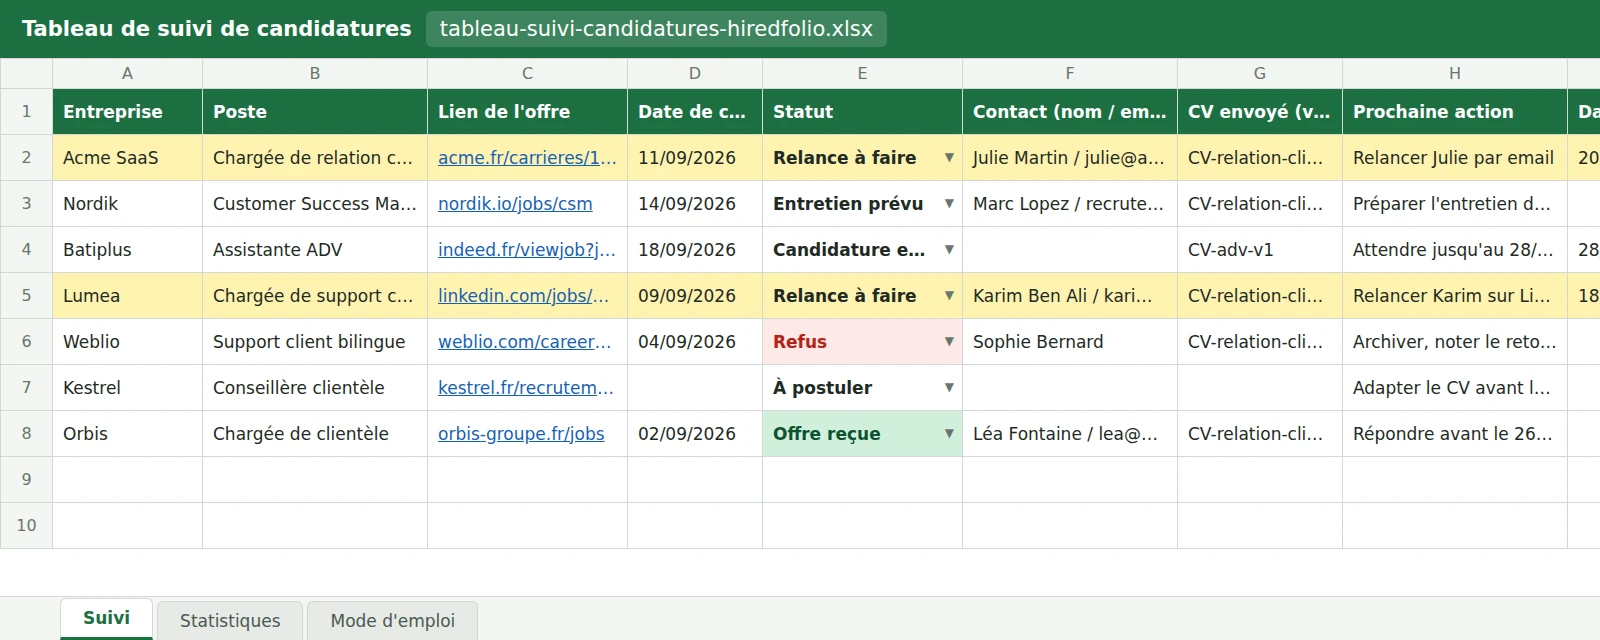The width and height of the screenshot is (1600, 640).
Task: Open the kestrel.fr/recrutem link
Action: point(526,388)
